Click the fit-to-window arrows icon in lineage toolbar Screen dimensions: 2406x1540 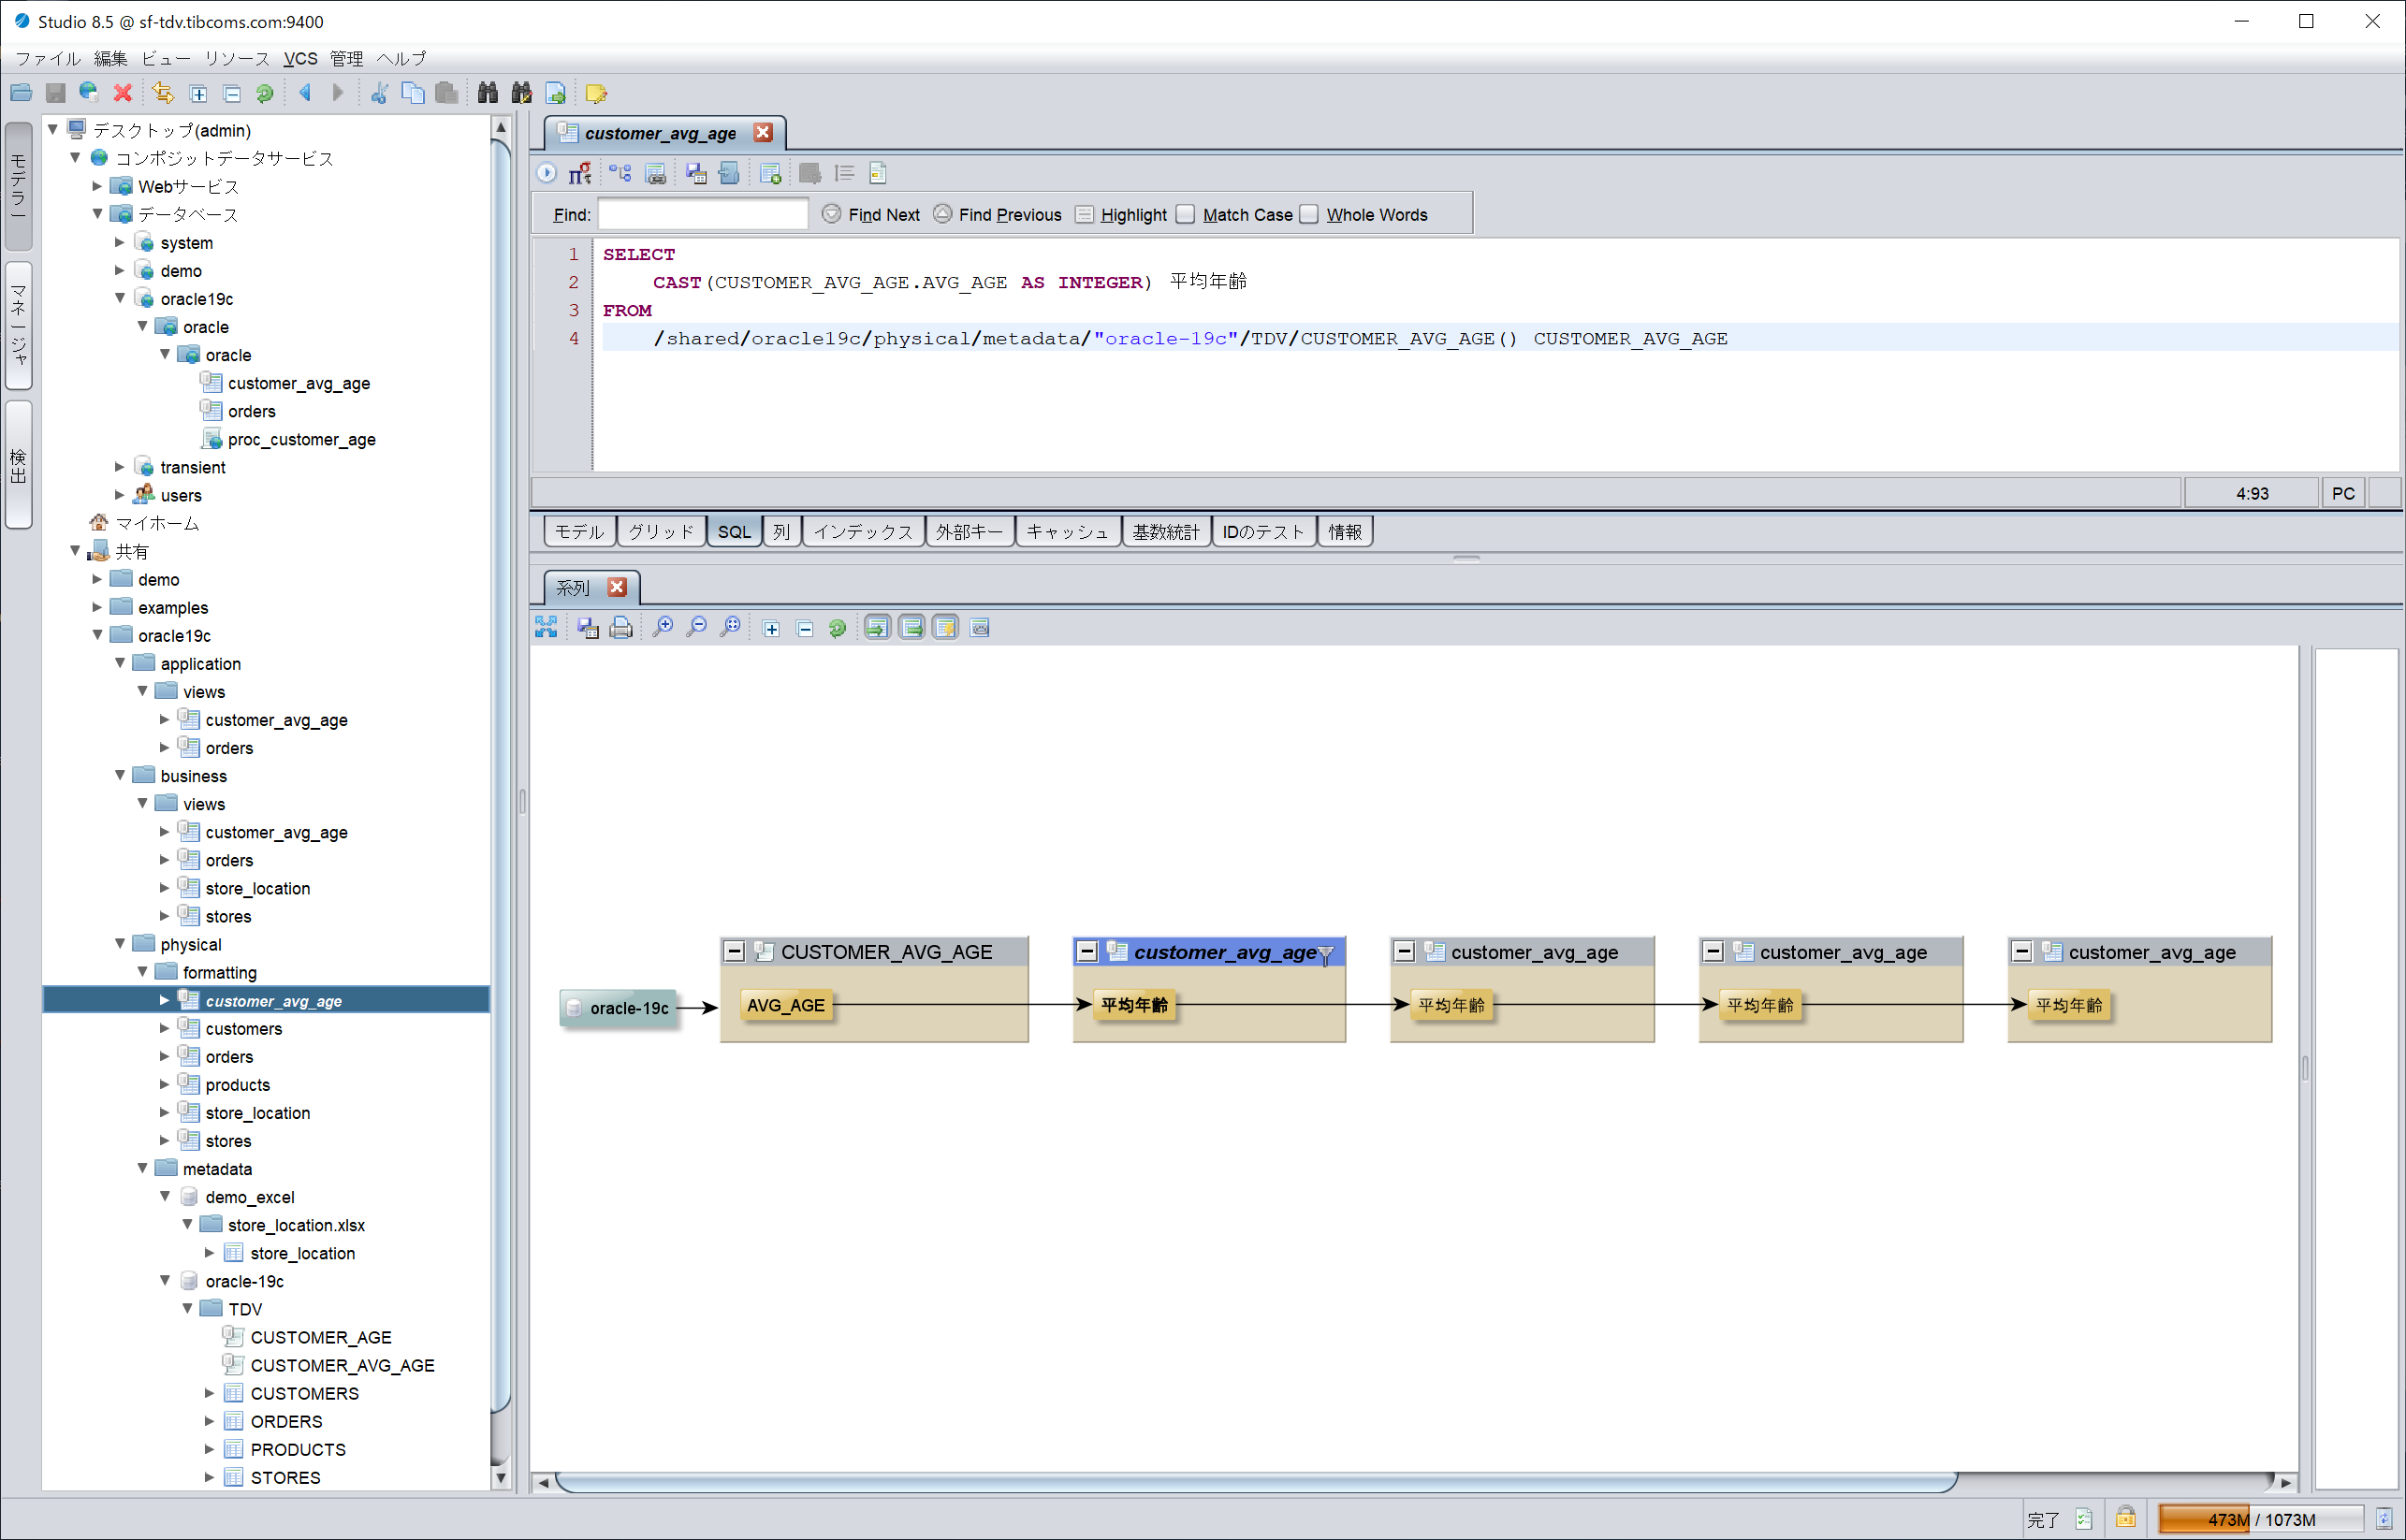tap(546, 627)
